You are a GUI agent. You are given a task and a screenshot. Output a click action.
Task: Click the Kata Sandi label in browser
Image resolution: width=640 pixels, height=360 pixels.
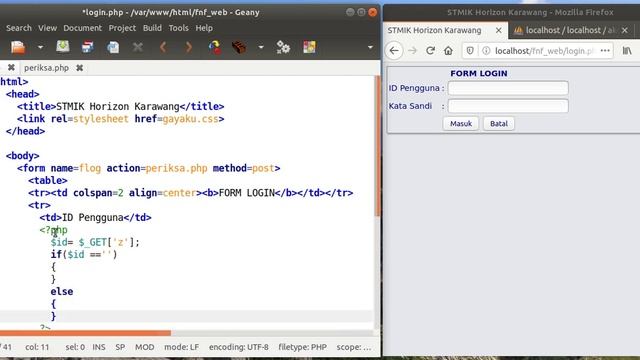point(410,106)
